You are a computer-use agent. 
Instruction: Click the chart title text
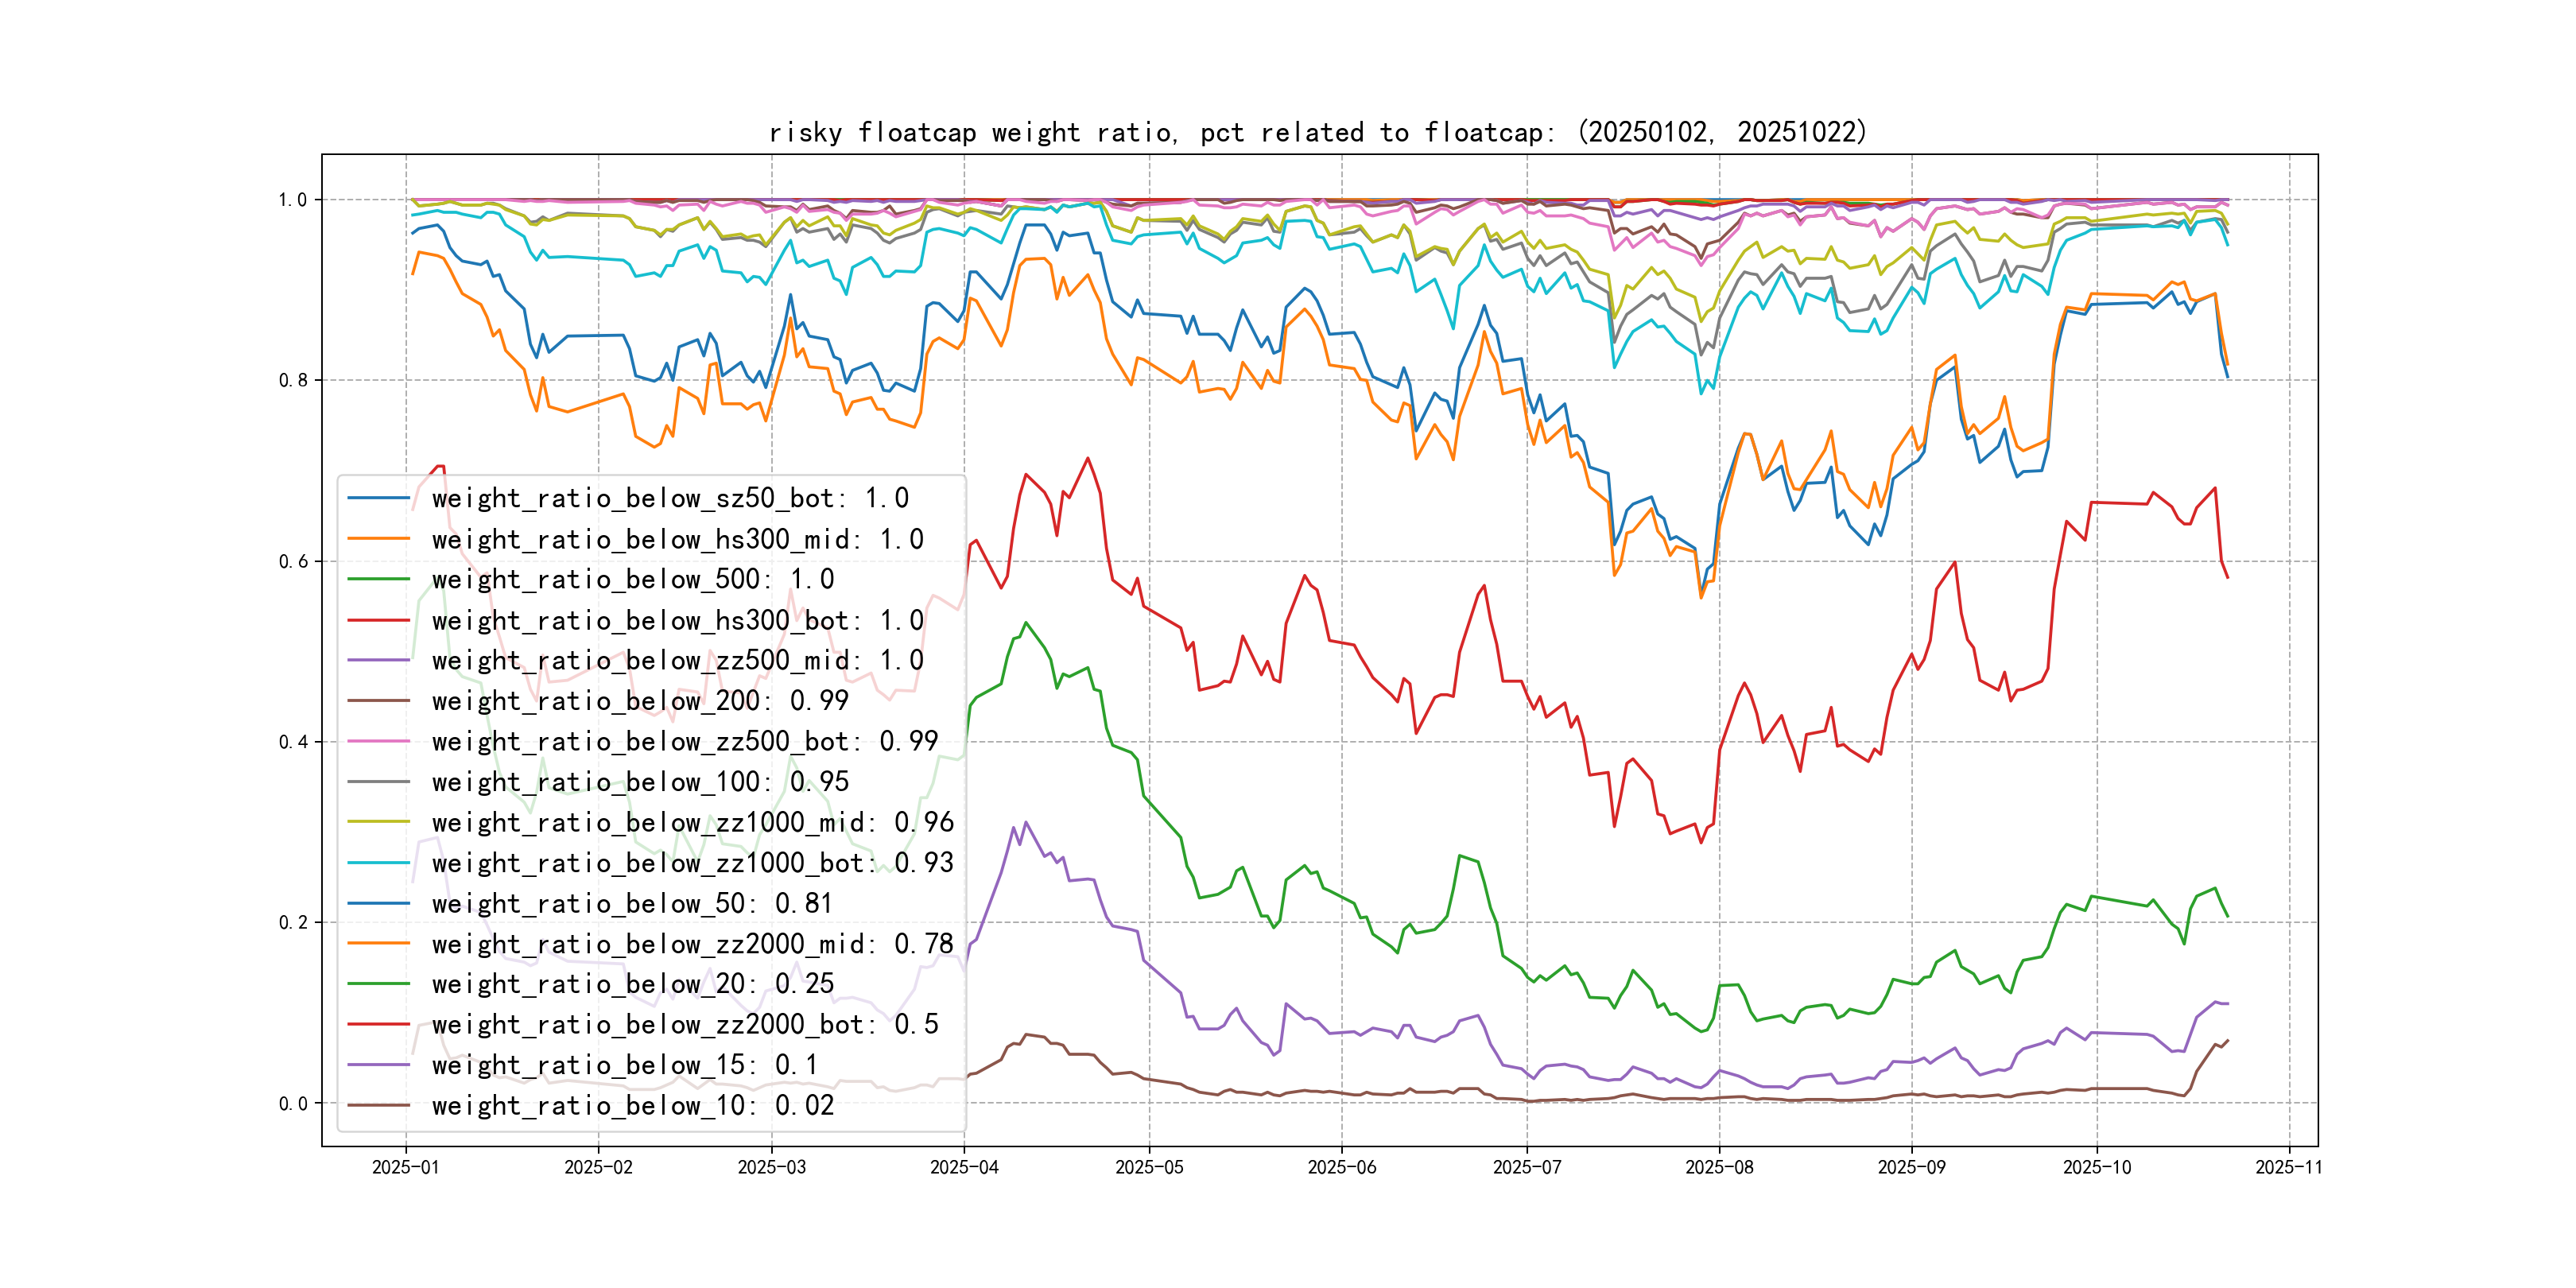click(1317, 132)
